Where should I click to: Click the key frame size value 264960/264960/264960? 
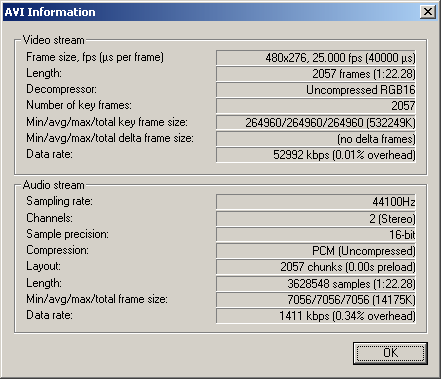[x=316, y=123]
